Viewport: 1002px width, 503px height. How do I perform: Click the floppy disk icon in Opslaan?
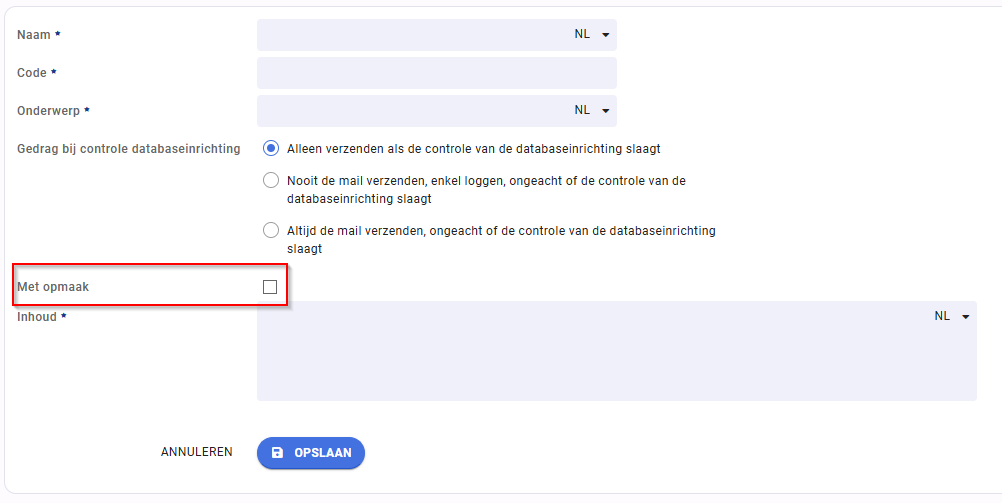(277, 453)
